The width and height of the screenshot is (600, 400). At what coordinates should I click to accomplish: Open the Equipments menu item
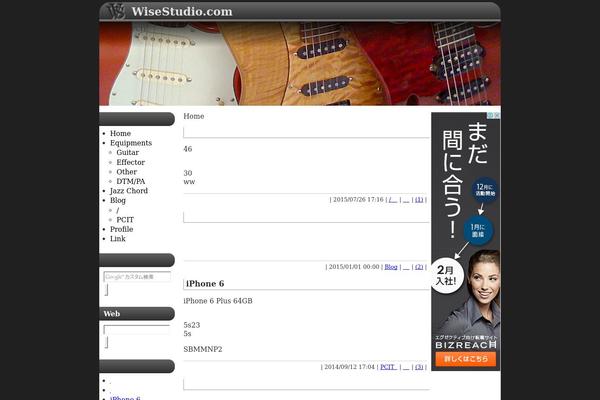click(x=131, y=143)
